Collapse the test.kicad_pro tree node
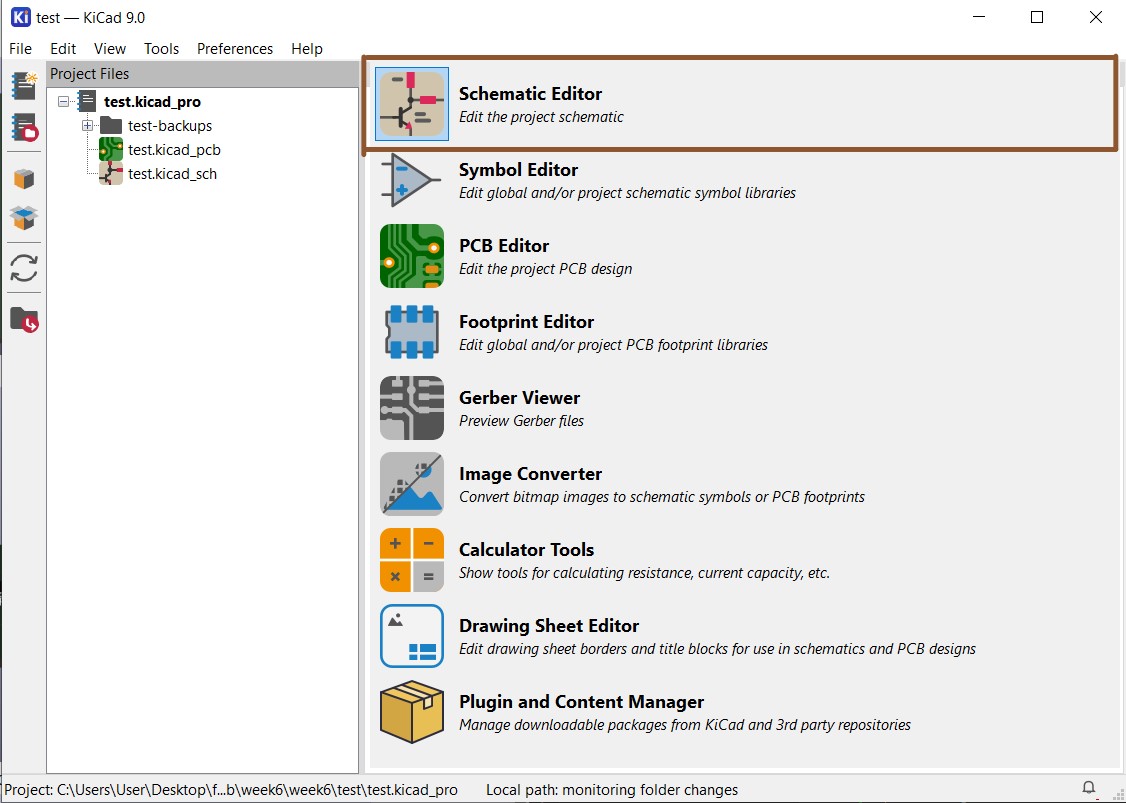The height and width of the screenshot is (803, 1126). coord(64,101)
